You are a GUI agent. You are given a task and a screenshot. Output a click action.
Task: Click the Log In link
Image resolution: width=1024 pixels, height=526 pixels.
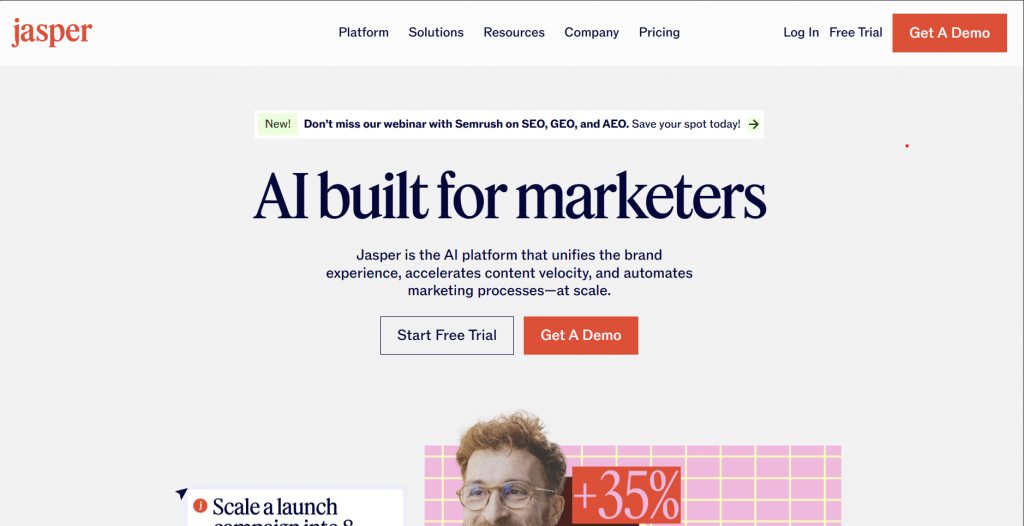click(x=801, y=32)
